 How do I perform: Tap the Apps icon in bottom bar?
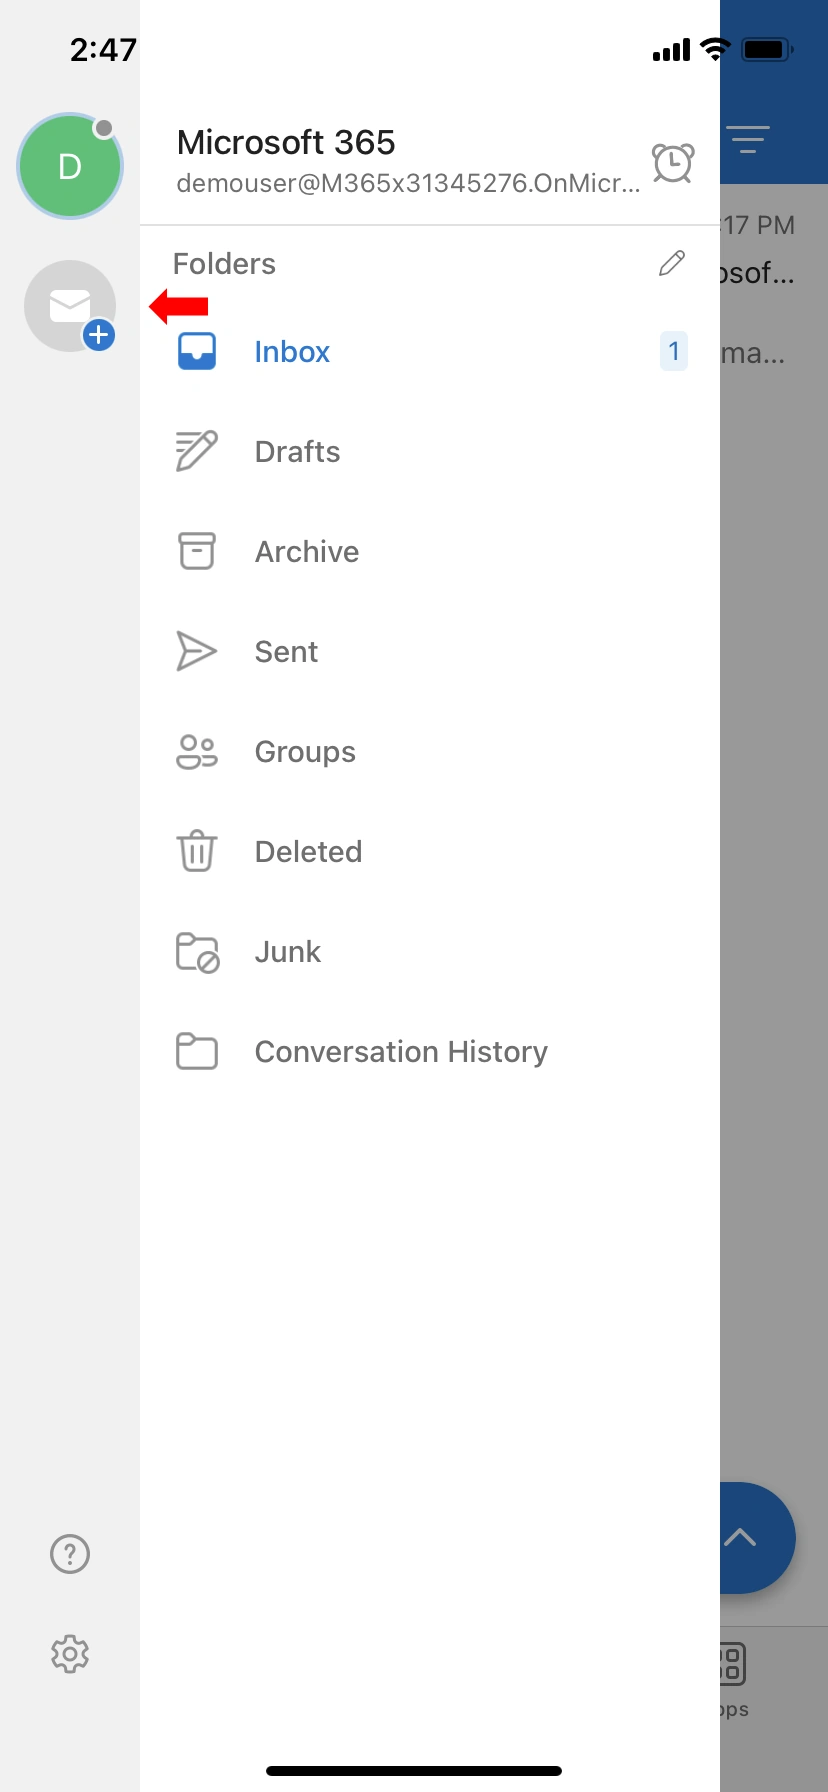click(733, 1664)
